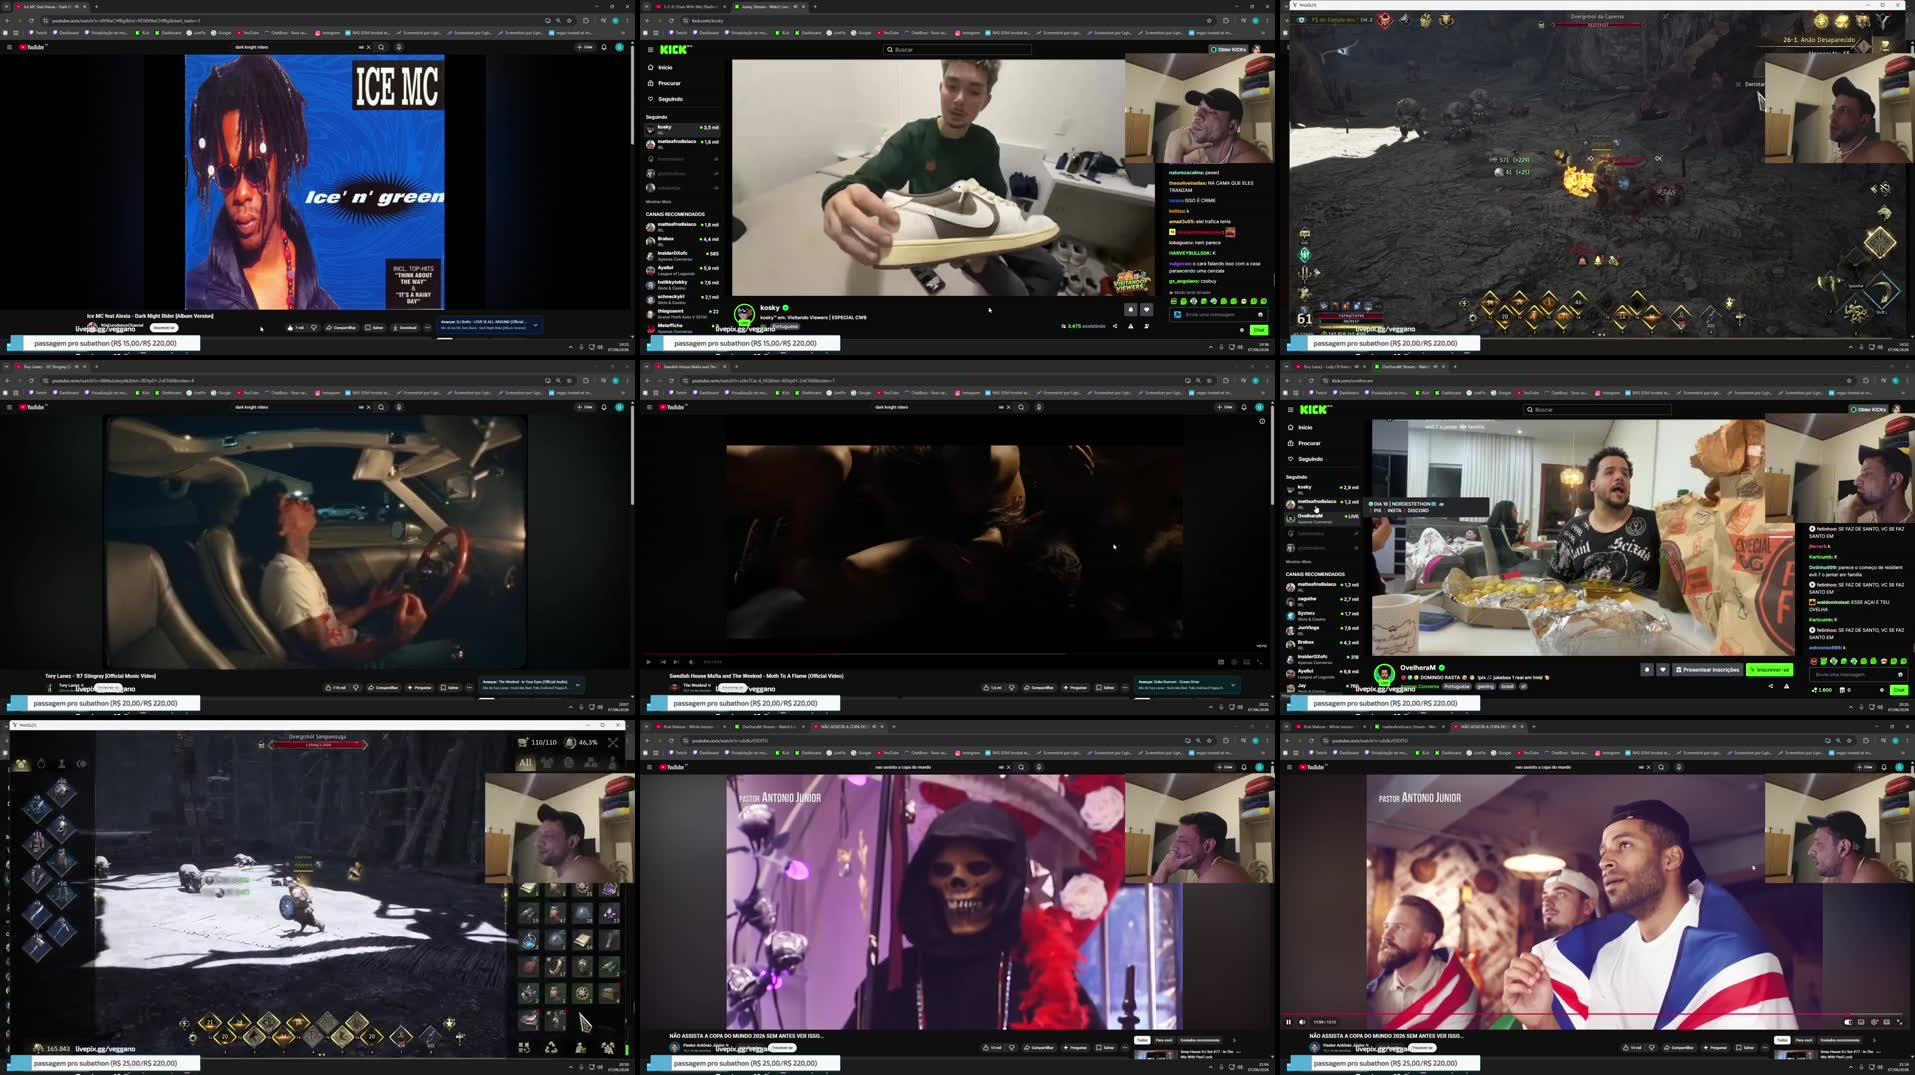
Task: Show hidden tray icons in flag-scene window taskbar
Action: click(x=1851, y=1067)
